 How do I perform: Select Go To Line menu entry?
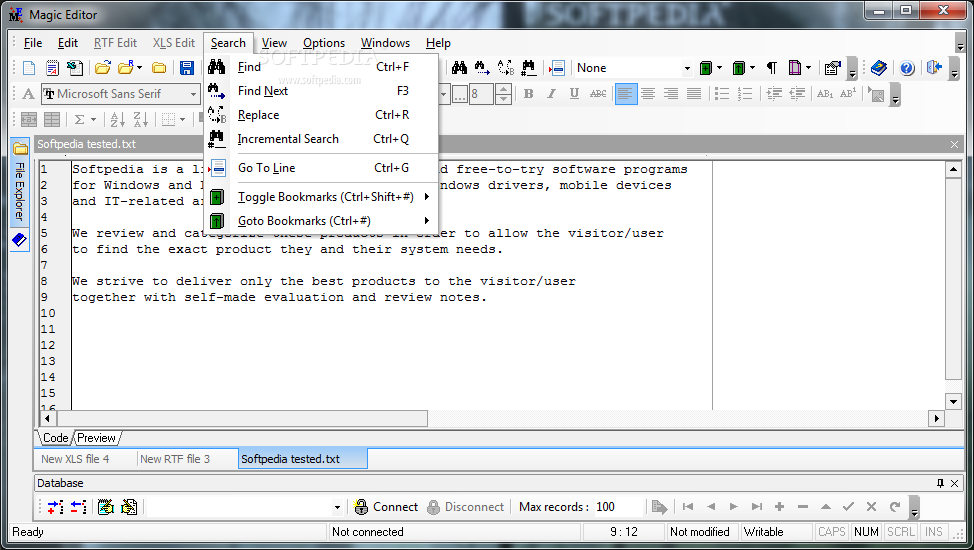point(321,168)
